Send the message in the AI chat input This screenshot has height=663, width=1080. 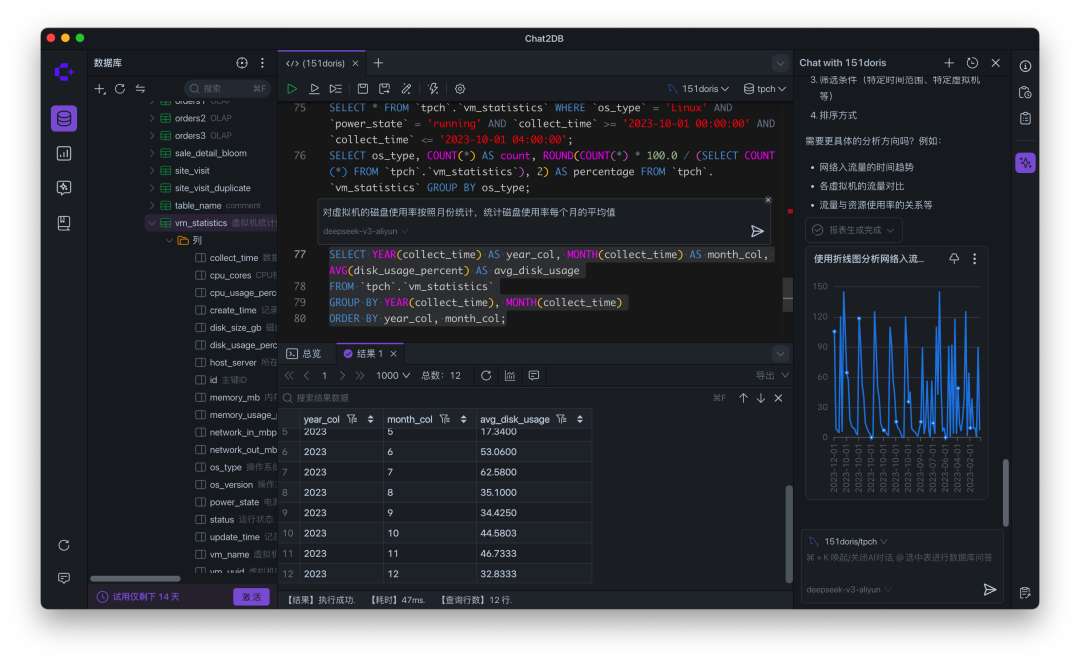click(x=991, y=590)
